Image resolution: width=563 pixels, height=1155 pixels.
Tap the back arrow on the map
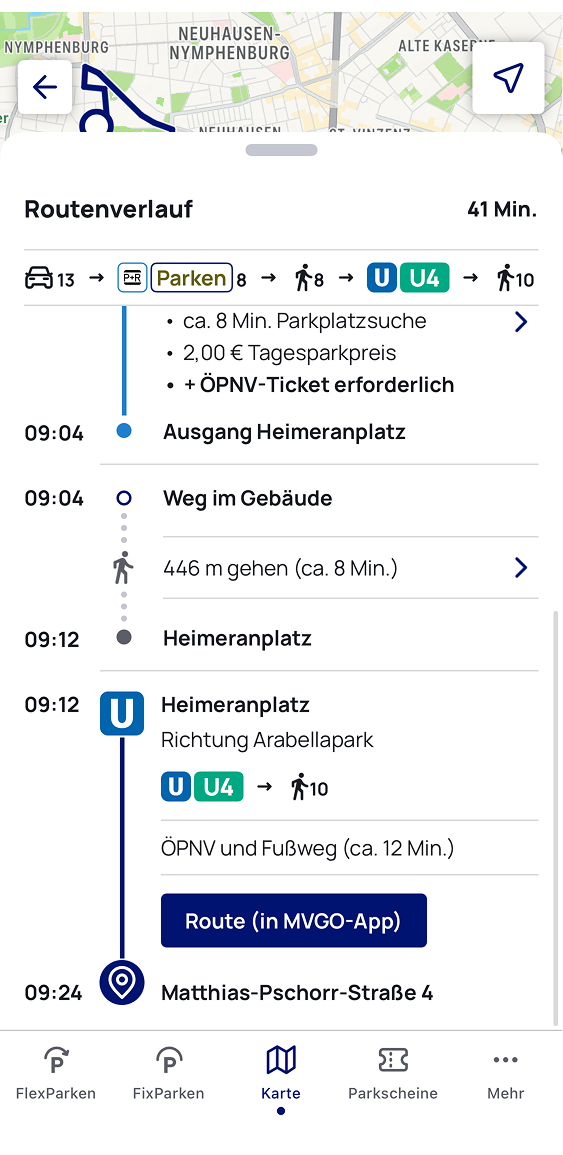click(45, 87)
